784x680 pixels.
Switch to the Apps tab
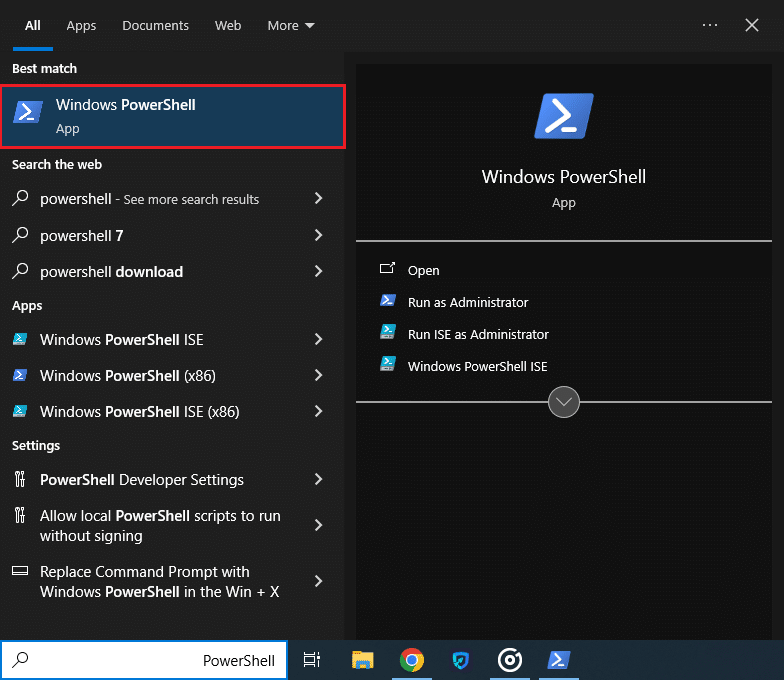[x=81, y=25]
